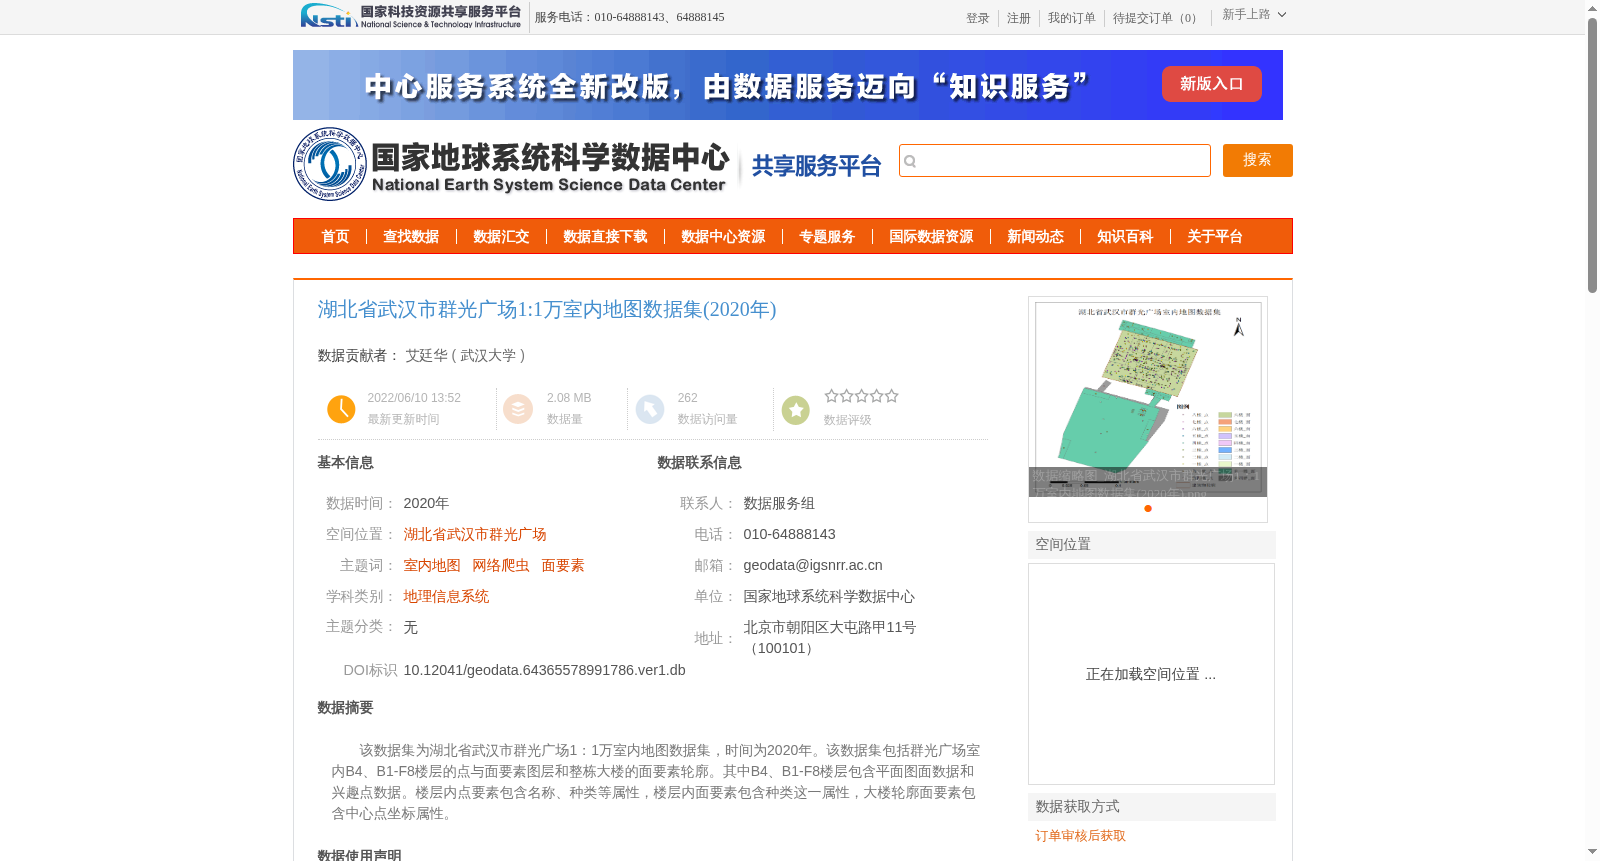Click the scrollbar up arrow
Viewport: 1600px width, 861px height.
pyautogui.click(x=1593, y=8)
